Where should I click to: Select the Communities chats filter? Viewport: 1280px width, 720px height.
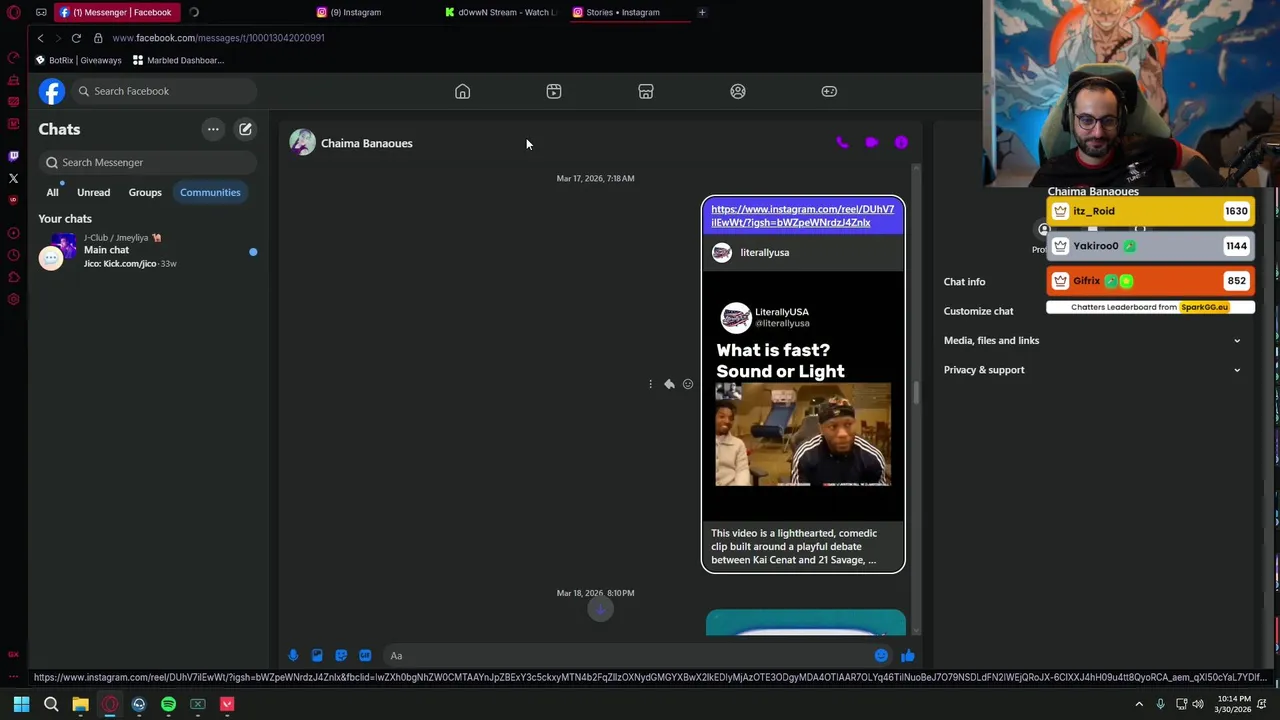tap(210, 192)
